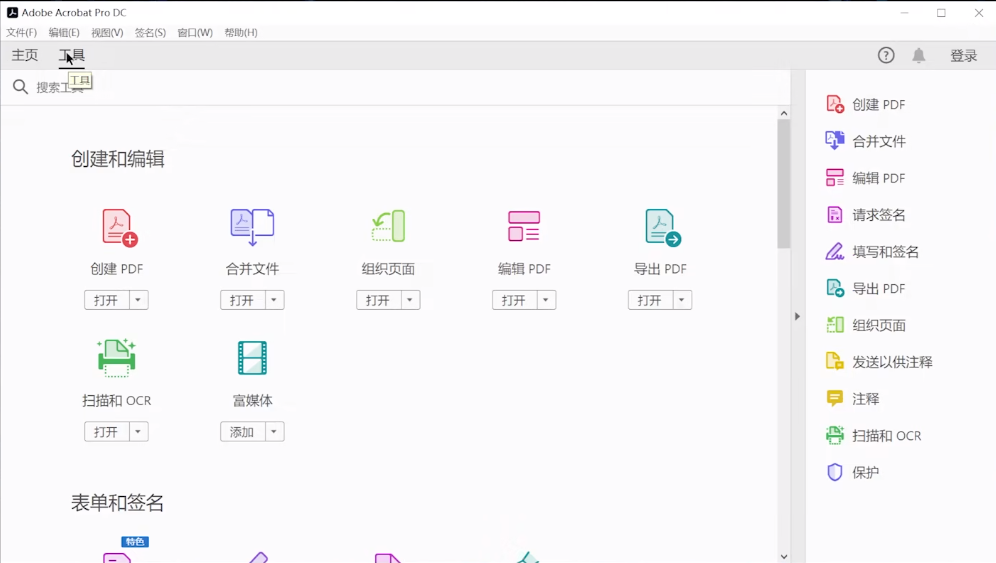
Task: Click the Organize Pages (组织页面) large tool icon
Action: click(x=388, y=226)
